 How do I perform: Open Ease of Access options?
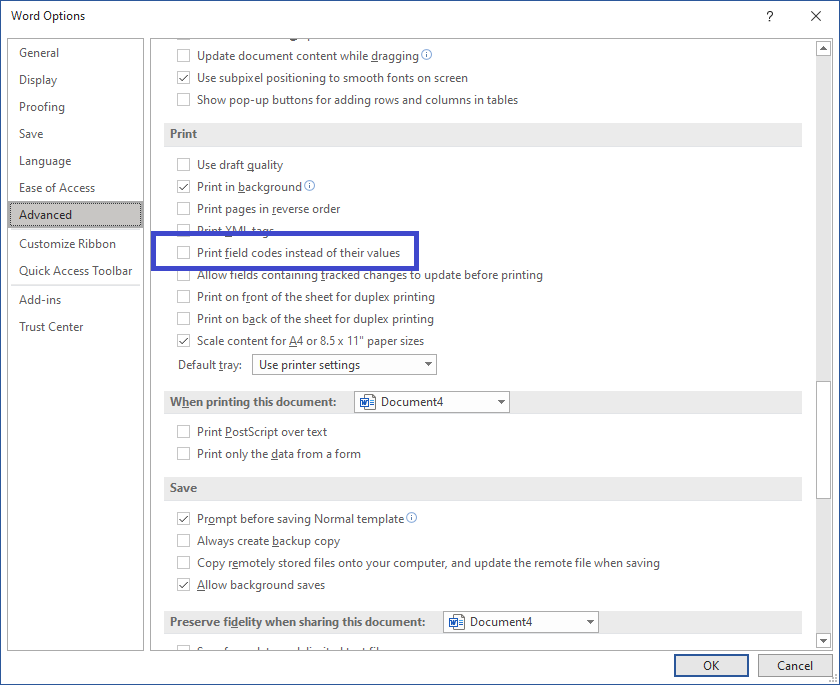click(76, 188)
